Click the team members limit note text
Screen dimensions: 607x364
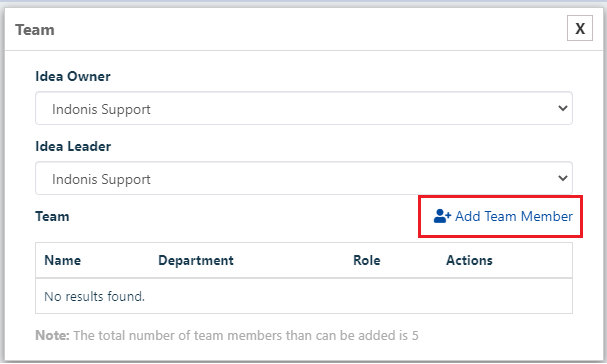coord(246,335)
